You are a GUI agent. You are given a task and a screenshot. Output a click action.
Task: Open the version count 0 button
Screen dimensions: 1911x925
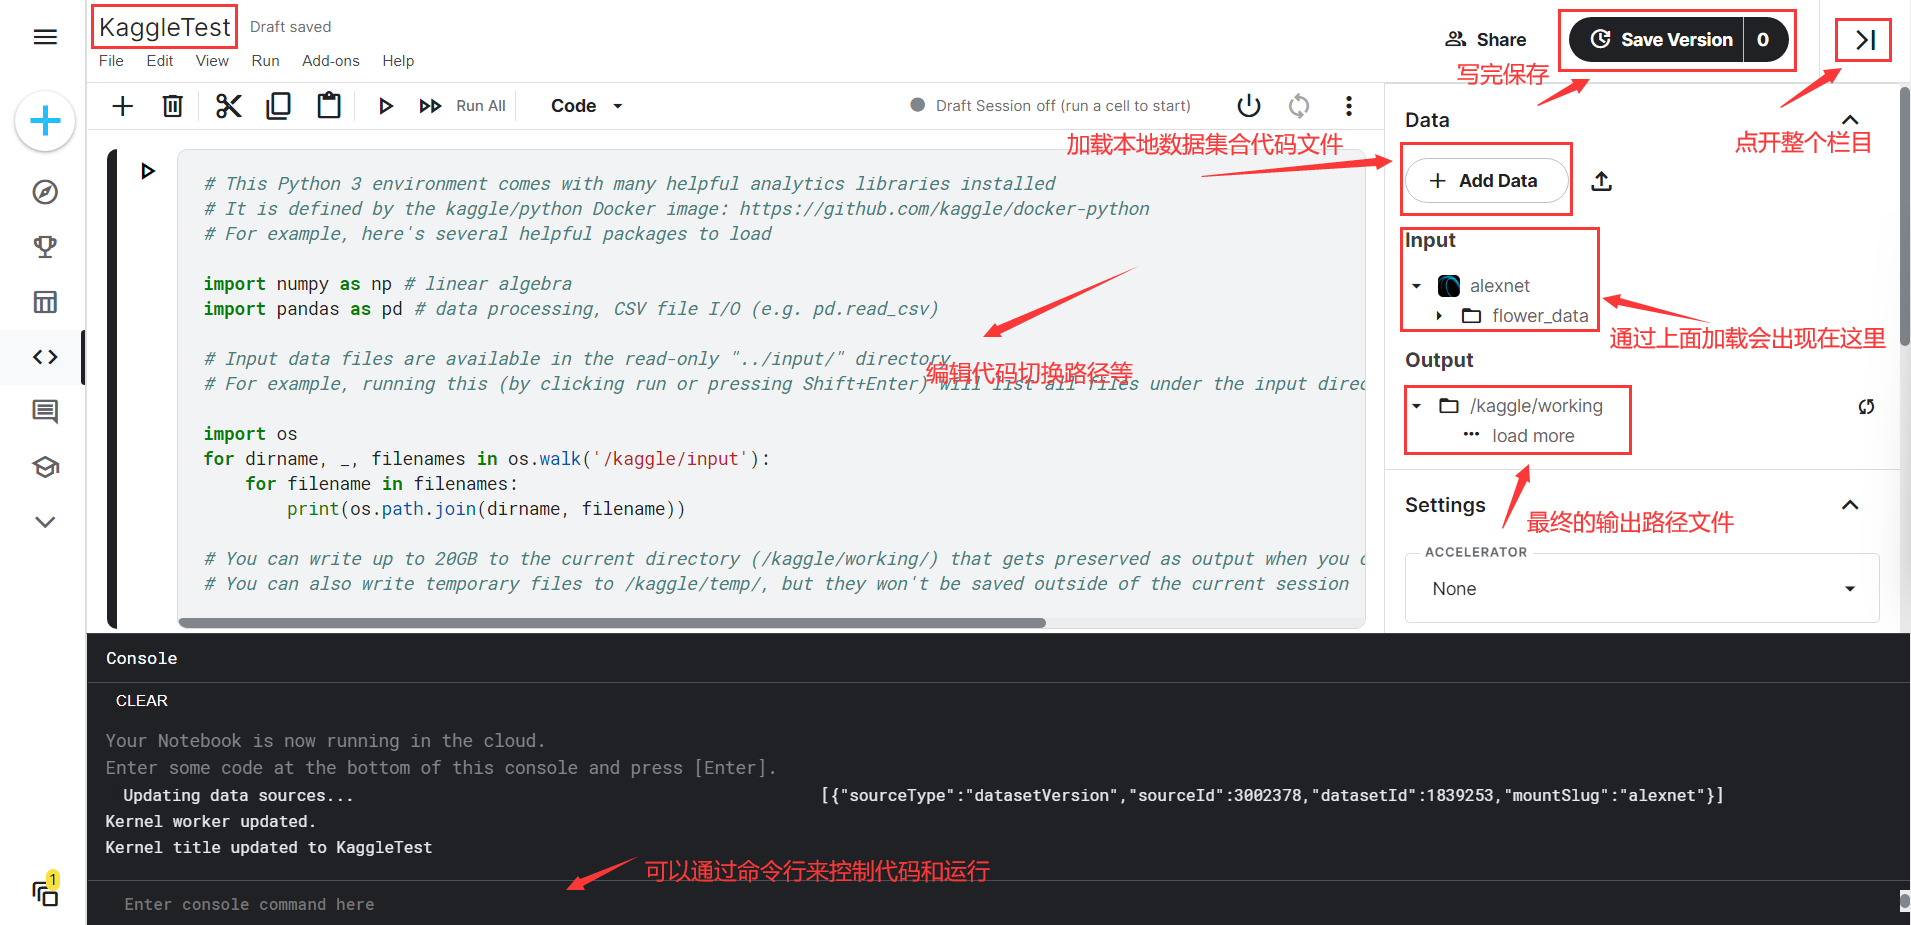tap(1766, 40)
